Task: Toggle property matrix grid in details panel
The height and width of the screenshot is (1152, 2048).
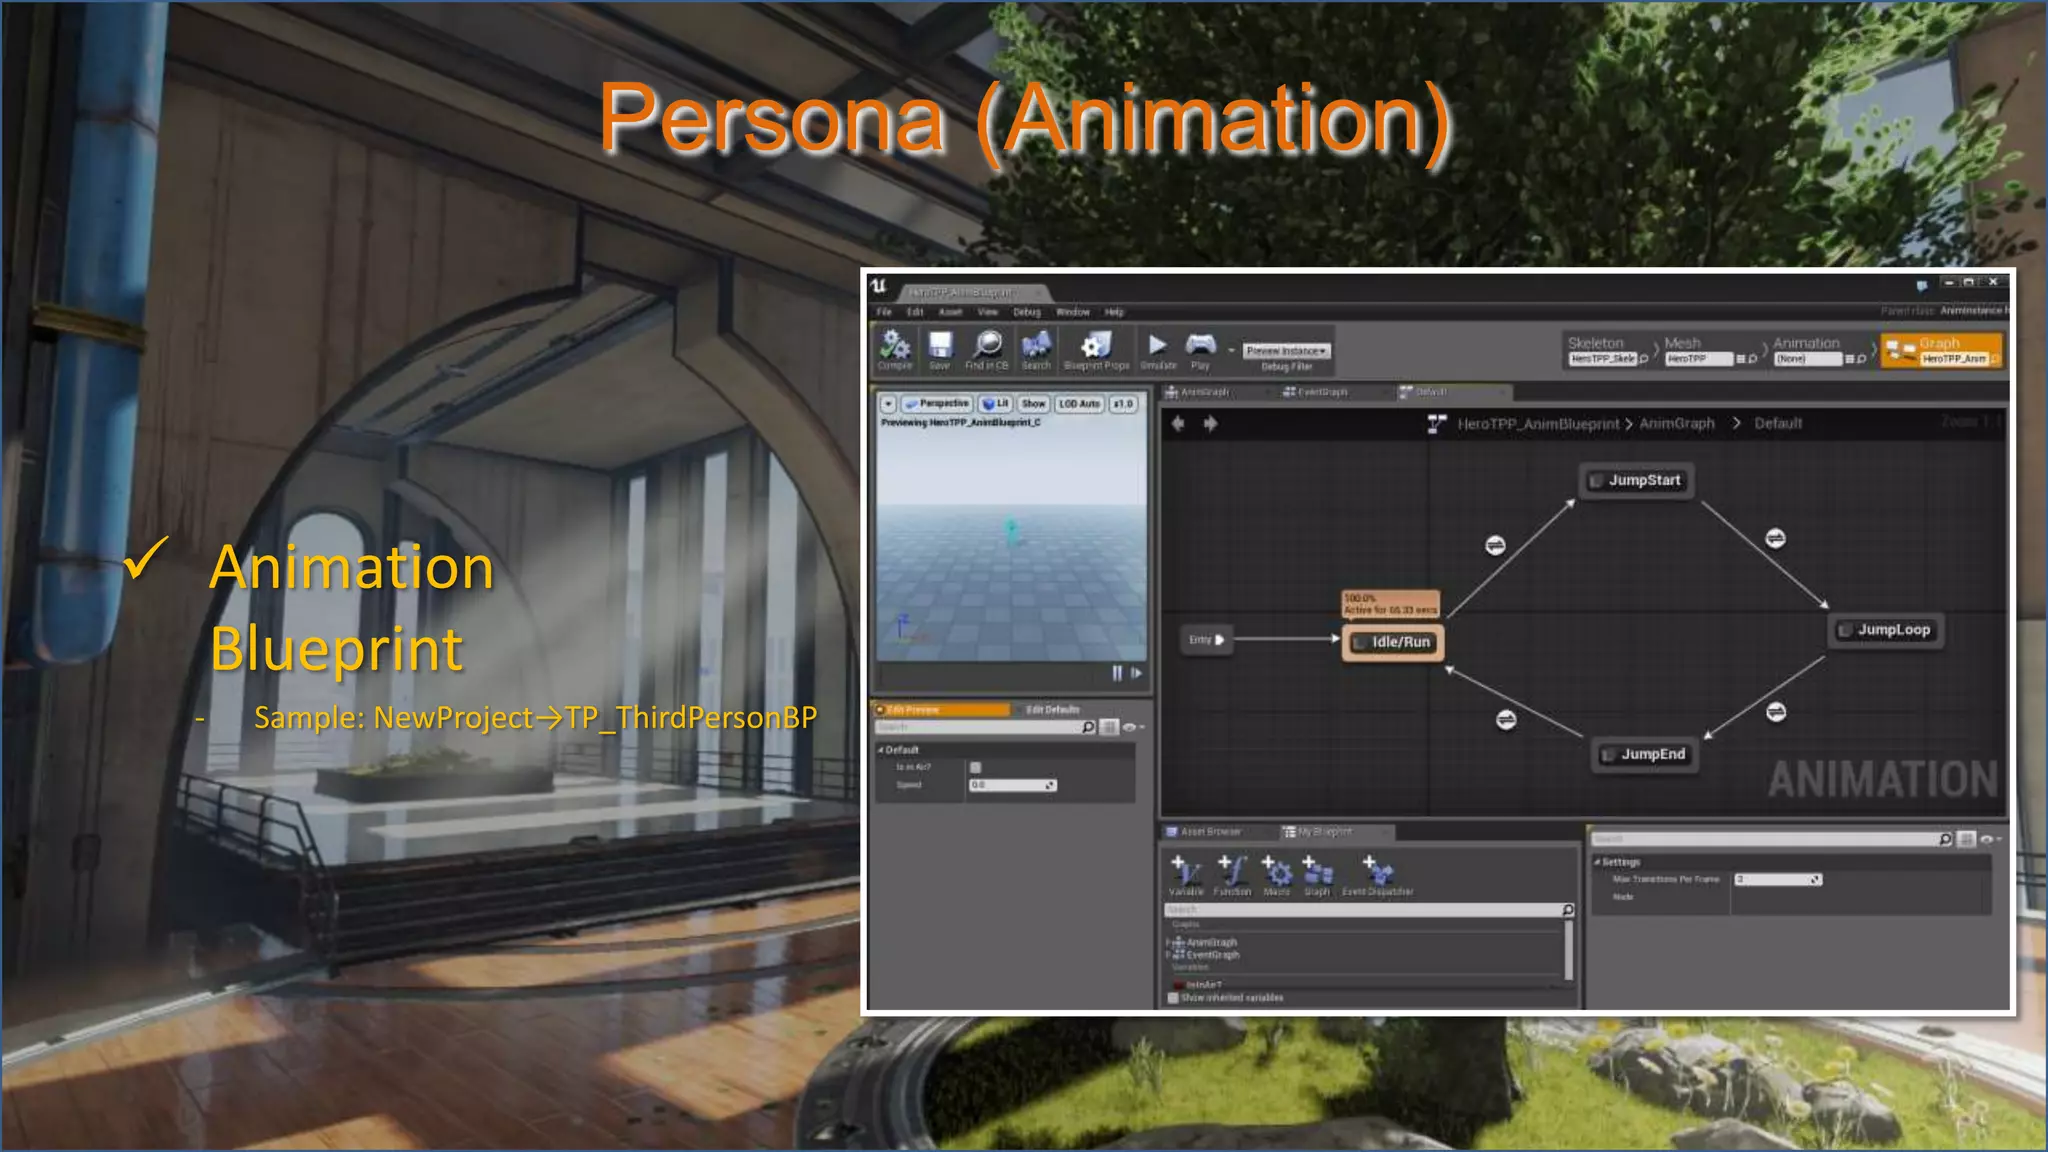Action: click(x=1966, y=839)
